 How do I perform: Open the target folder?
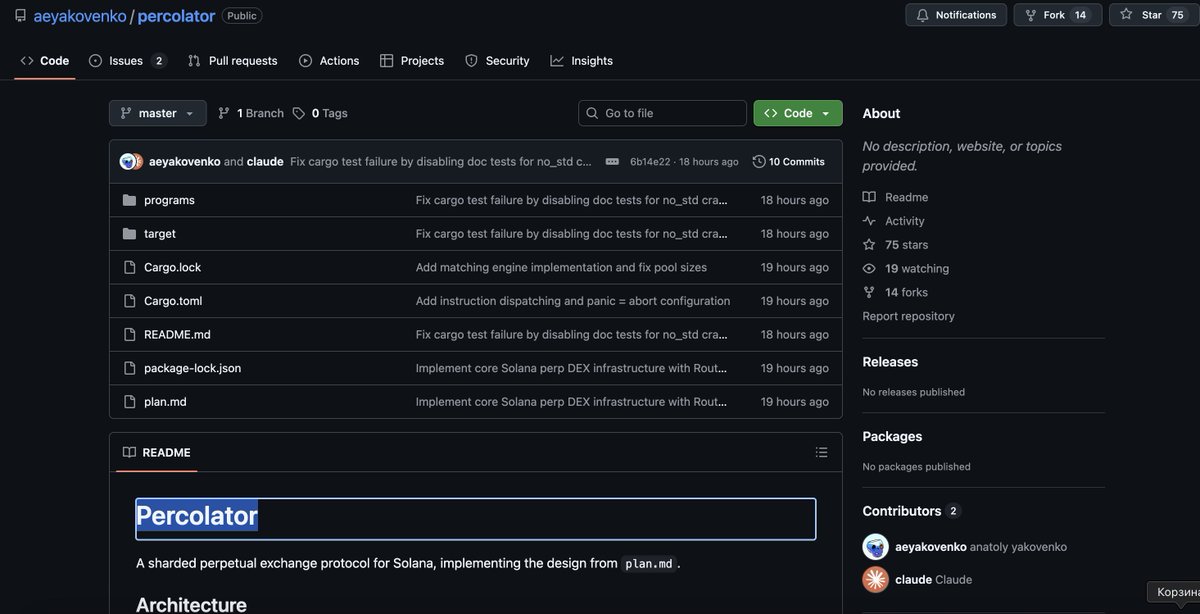point(160,234)
